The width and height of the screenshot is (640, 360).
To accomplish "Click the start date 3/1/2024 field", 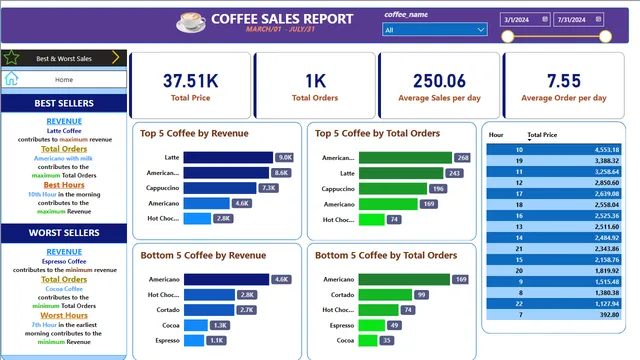I will coord(525,20).
